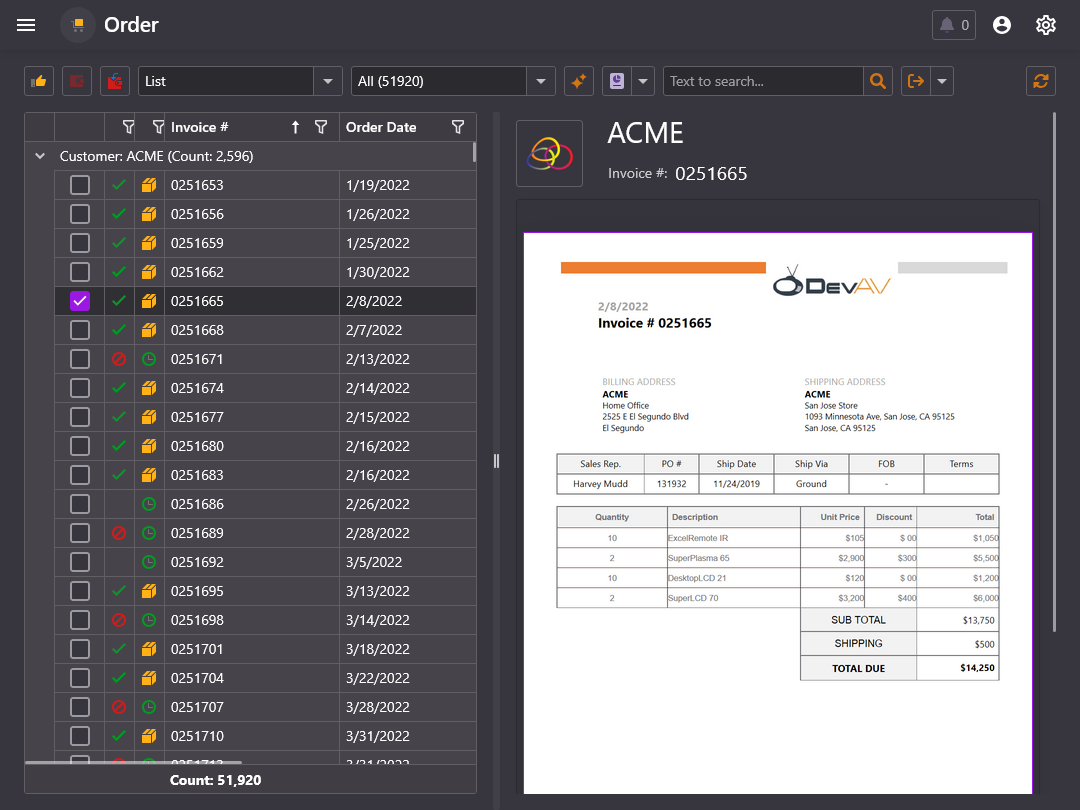Tick the checkbox for invoice 0251686

80,504
